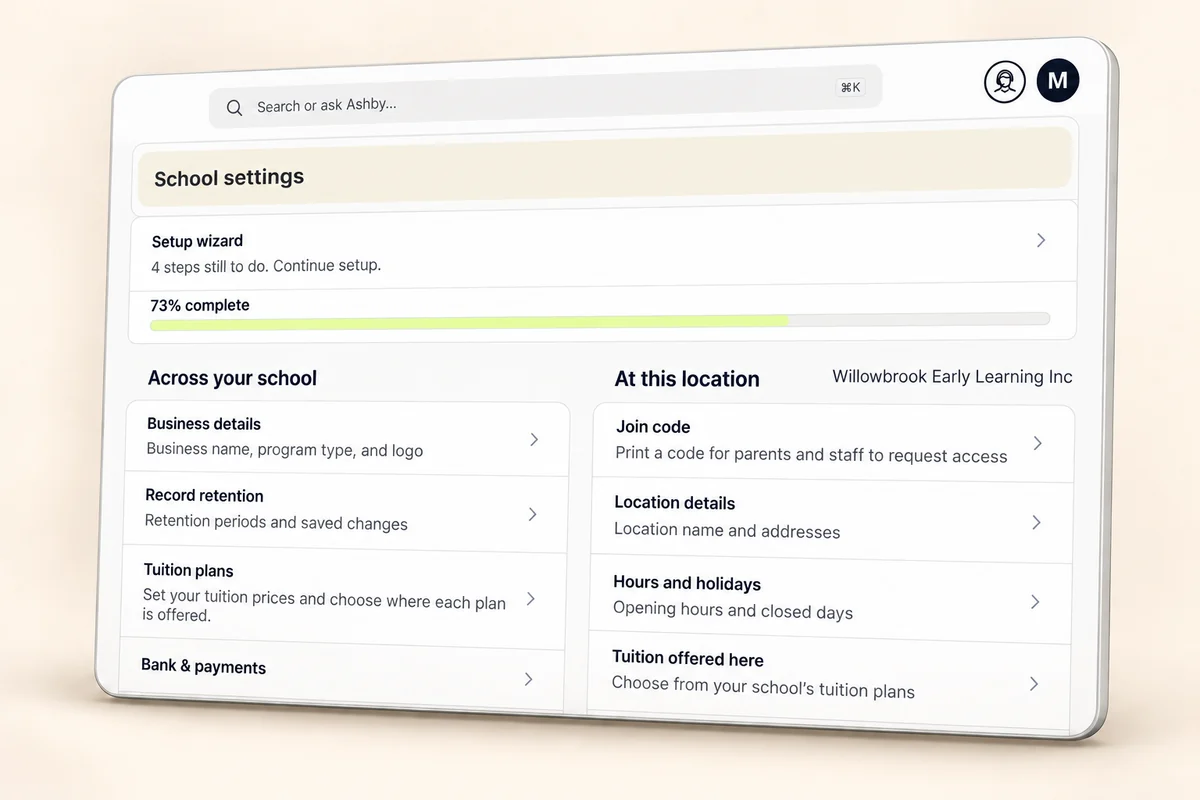Open Tuition plans chevron
1200x800 pixels.
531,598
